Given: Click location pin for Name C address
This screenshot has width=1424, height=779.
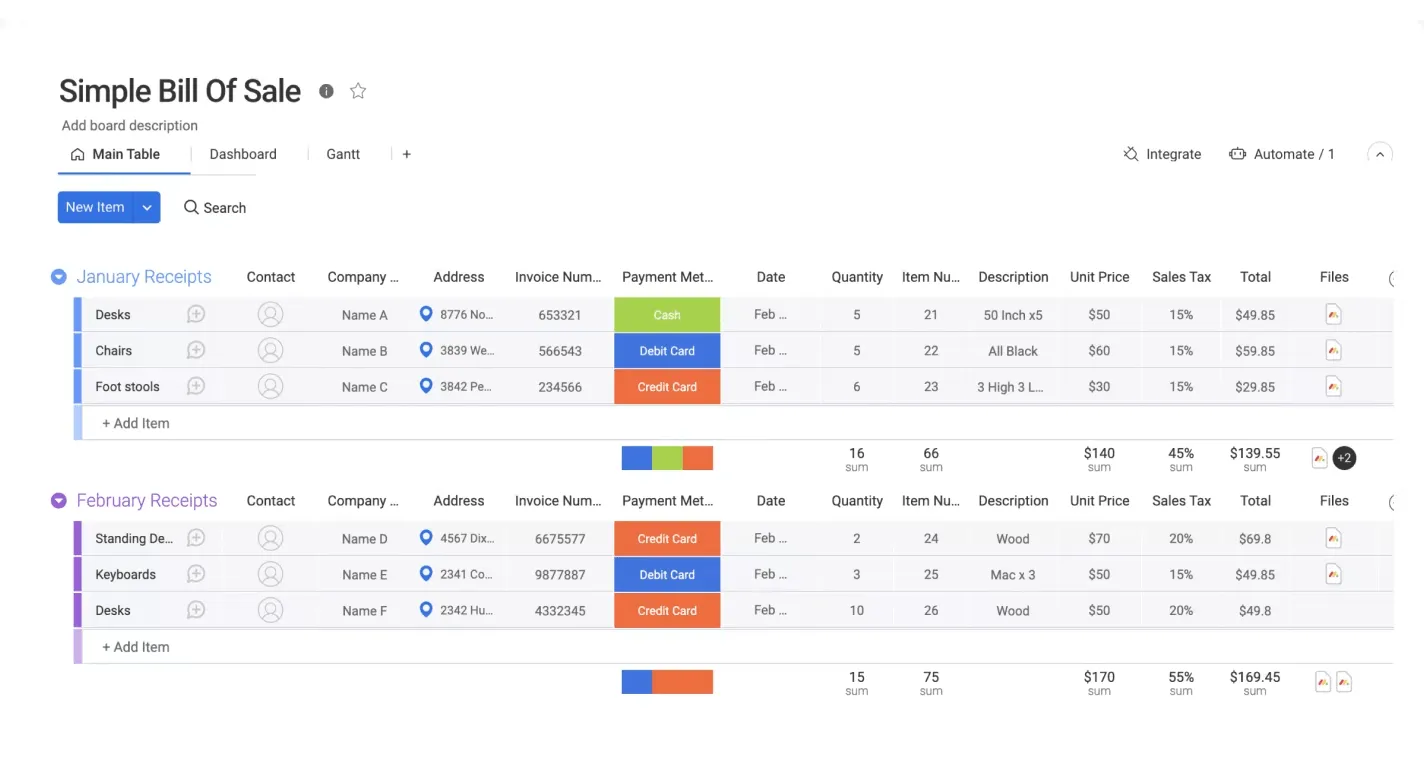Looking at the screenshot, I should [426, 386].
